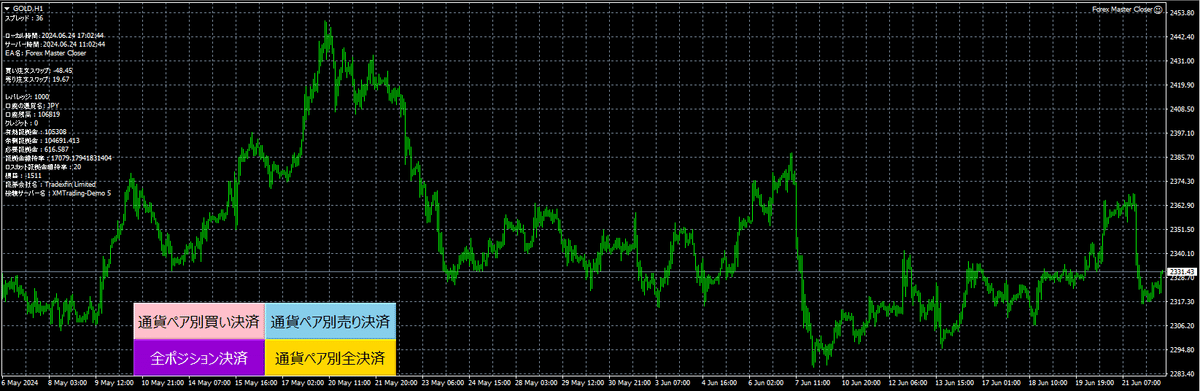Click the ローカル時間 2024.06.24 17:02:44 line
The height and width of the screenshot is (391, 1200).
click(54, 35)
